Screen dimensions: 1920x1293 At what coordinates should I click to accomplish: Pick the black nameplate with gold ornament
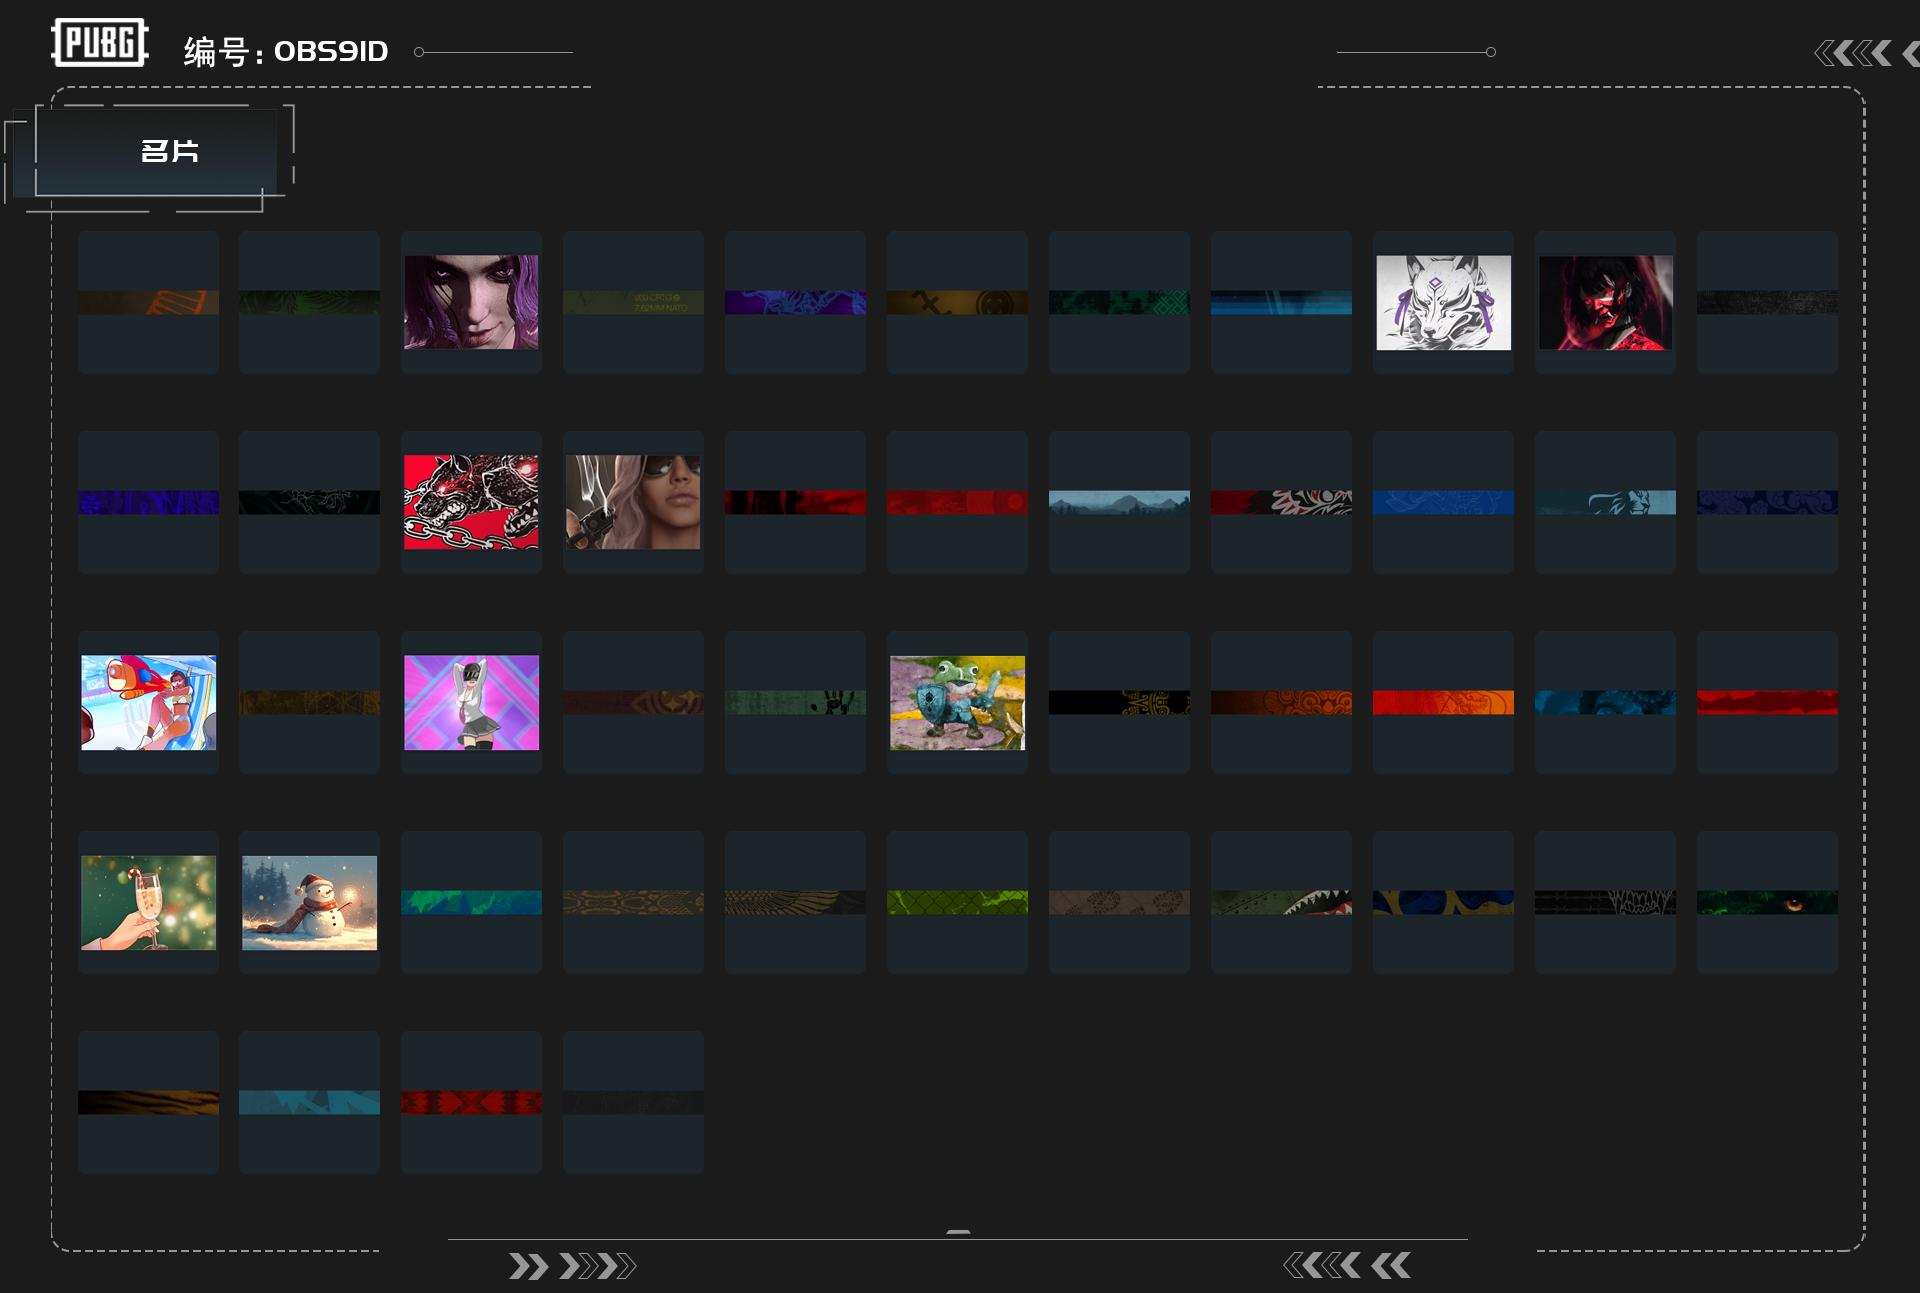pos(1119,702)
